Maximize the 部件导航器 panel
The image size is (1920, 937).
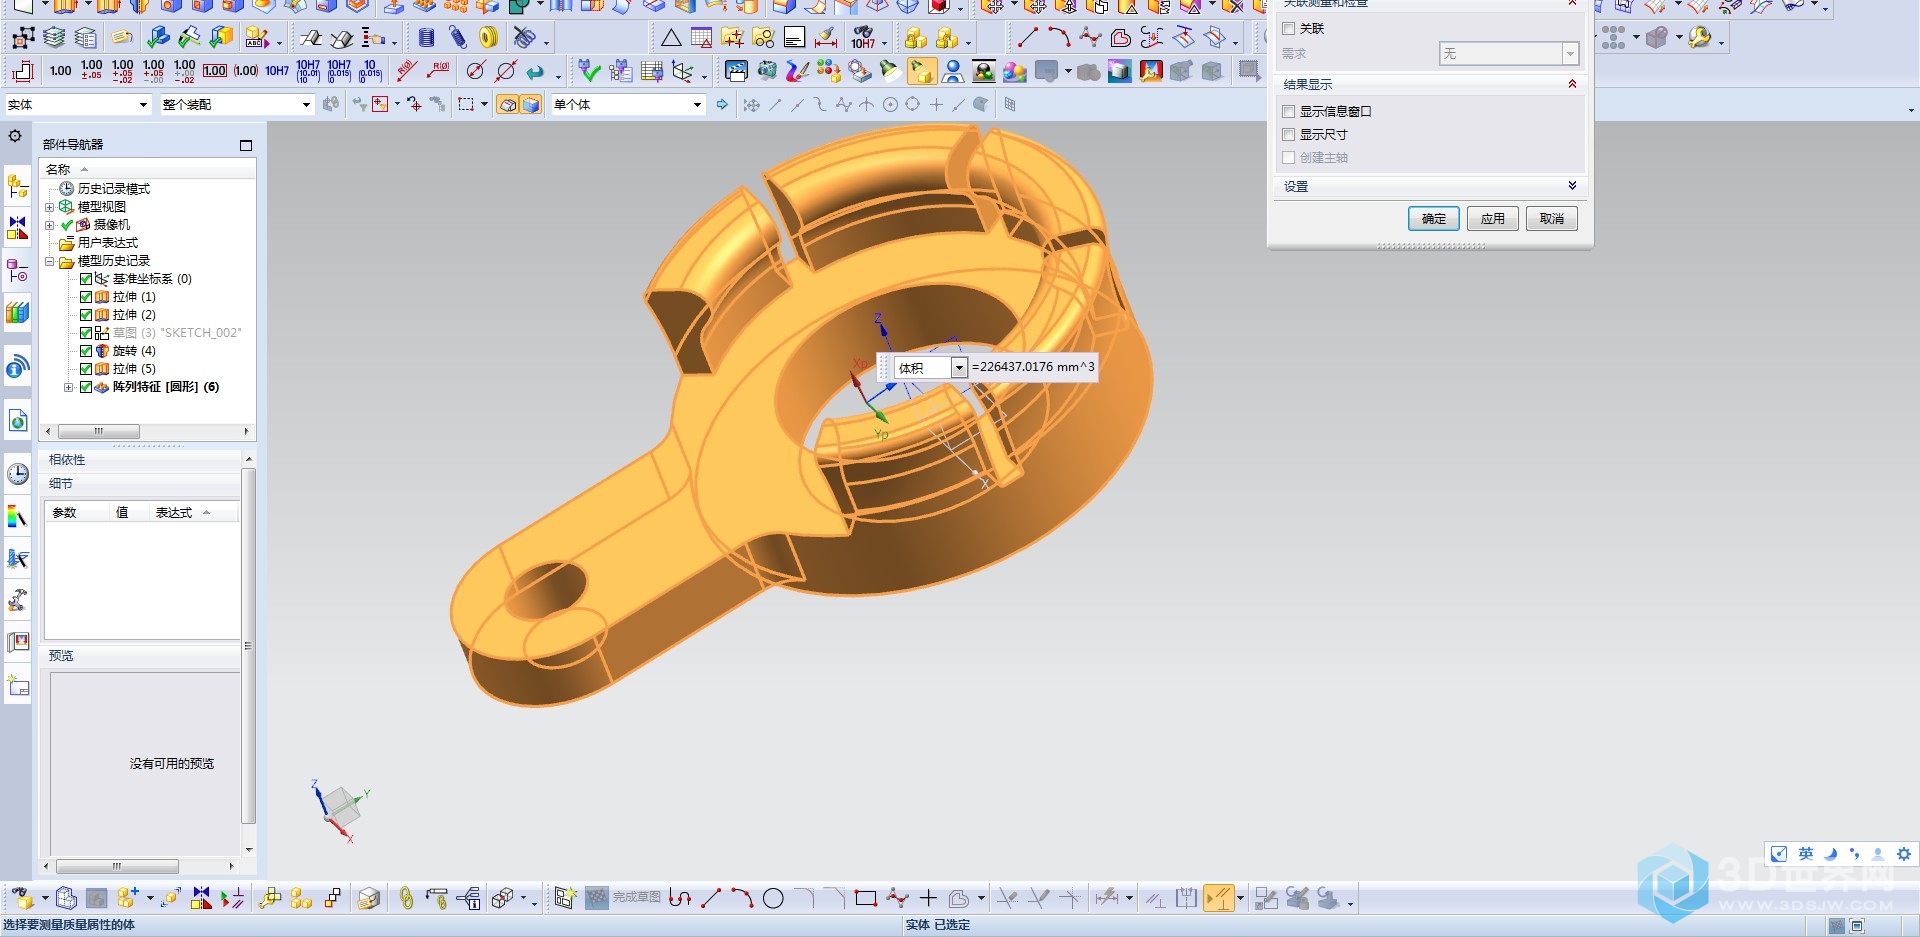(246, 146)
